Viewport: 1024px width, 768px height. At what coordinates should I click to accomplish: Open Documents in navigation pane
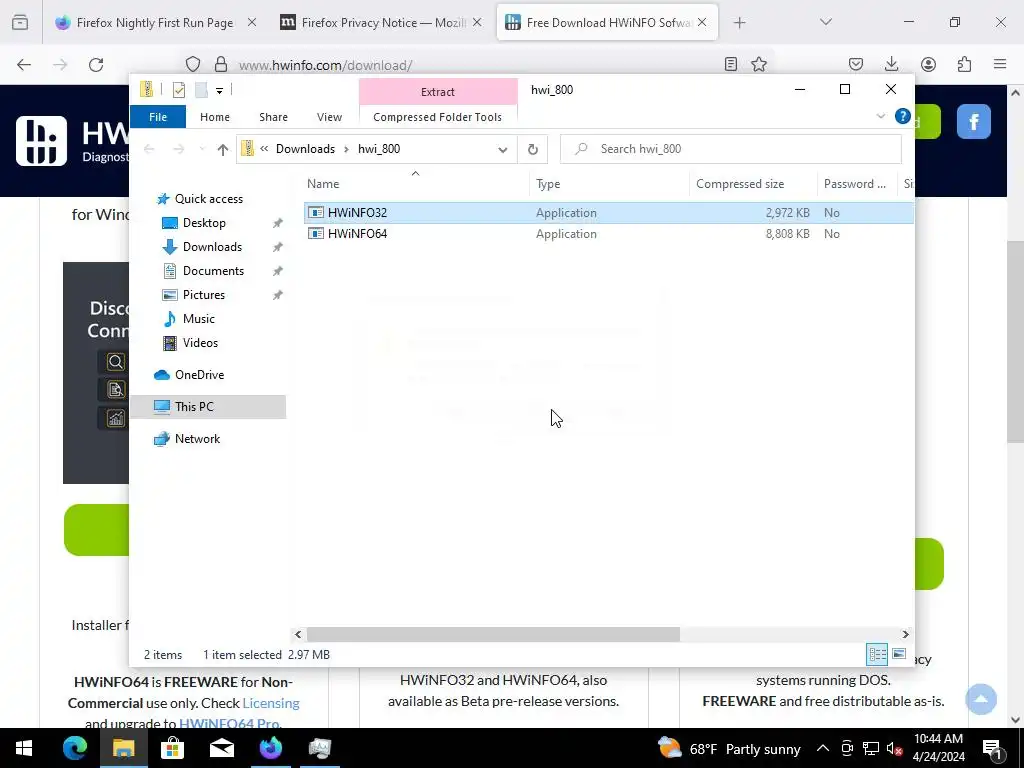tap(213, 271)
